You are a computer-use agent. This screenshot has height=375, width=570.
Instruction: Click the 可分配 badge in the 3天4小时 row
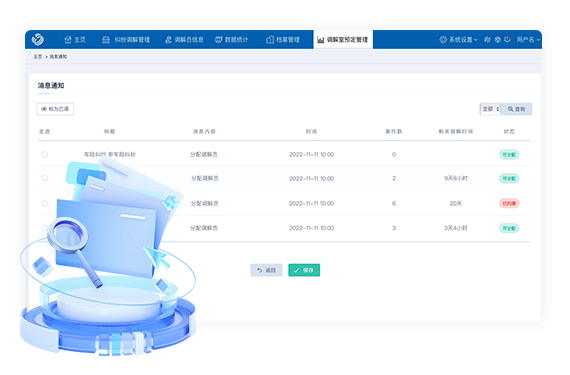click(509, 228)
